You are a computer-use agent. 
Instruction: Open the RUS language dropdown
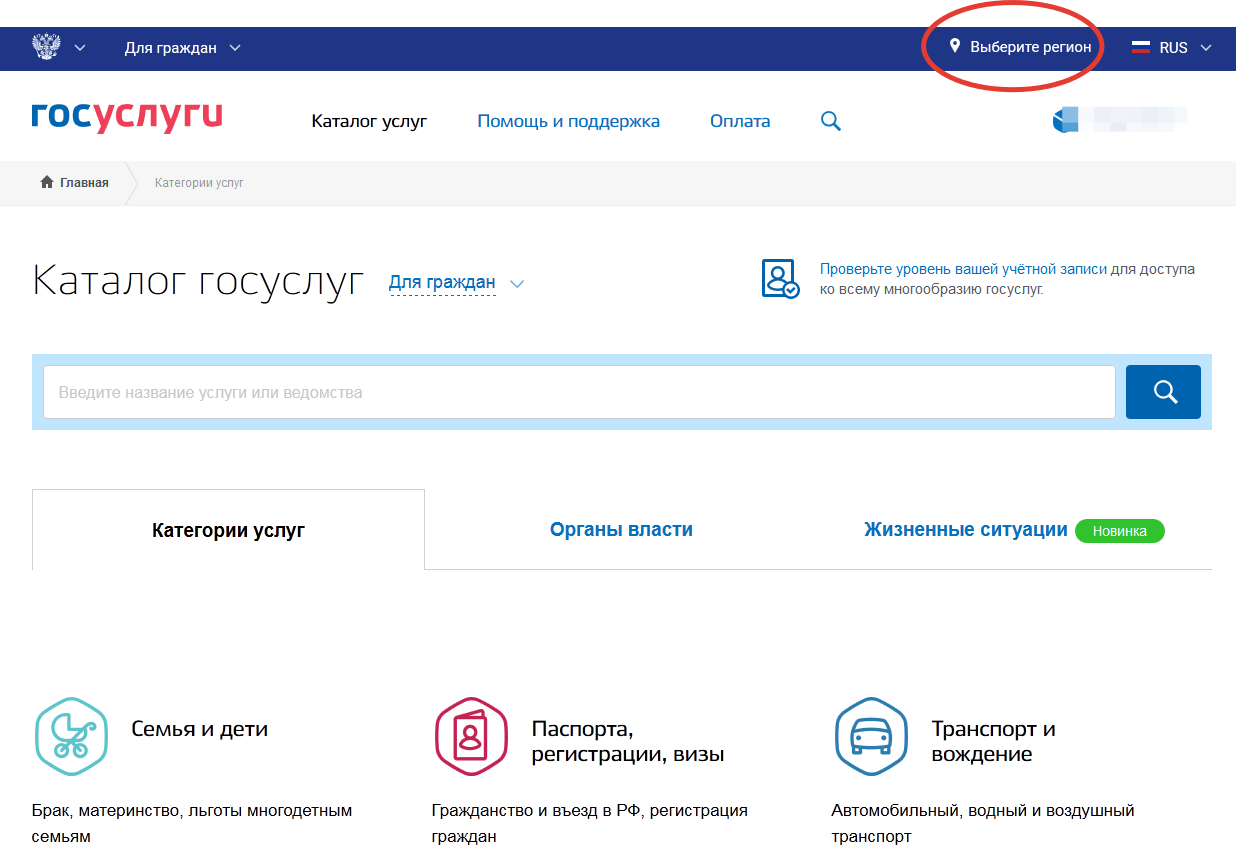pos(1171,47)
